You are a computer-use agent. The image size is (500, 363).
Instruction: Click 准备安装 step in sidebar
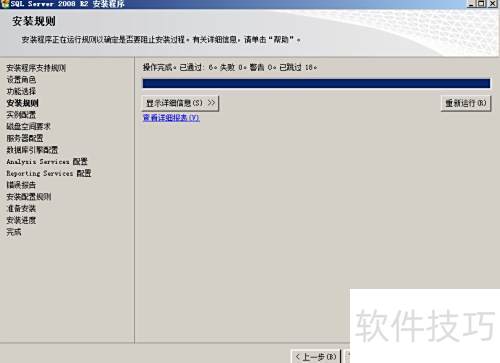(x=21, y=208)
